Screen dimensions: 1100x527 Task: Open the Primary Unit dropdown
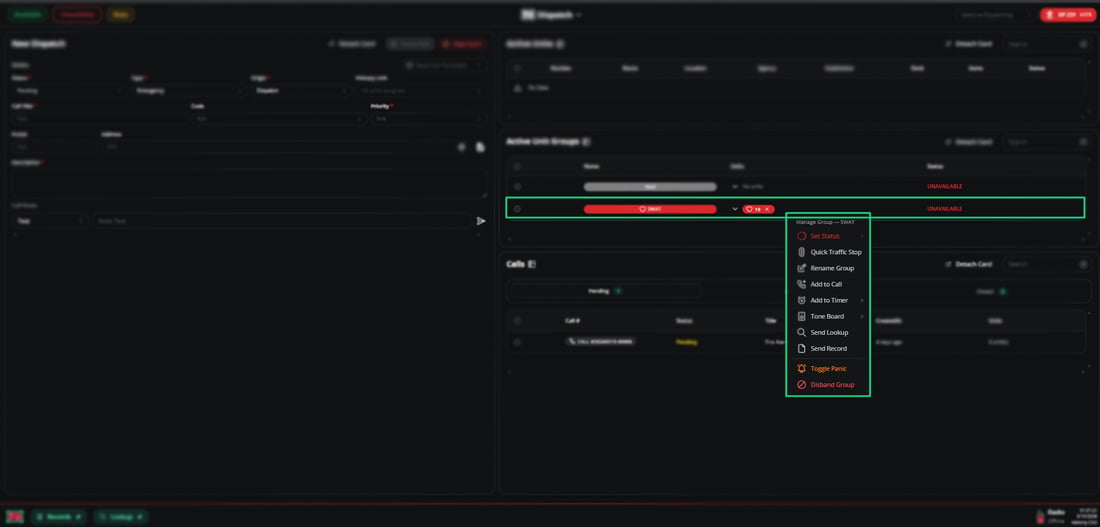[420, 91]
